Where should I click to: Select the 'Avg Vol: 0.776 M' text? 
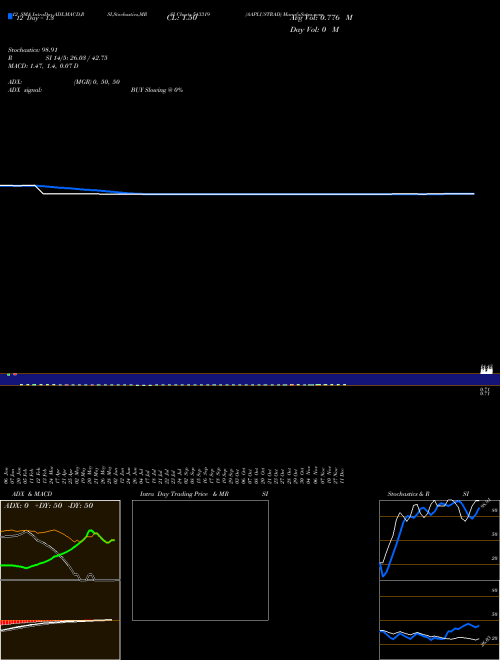[321, 18]
